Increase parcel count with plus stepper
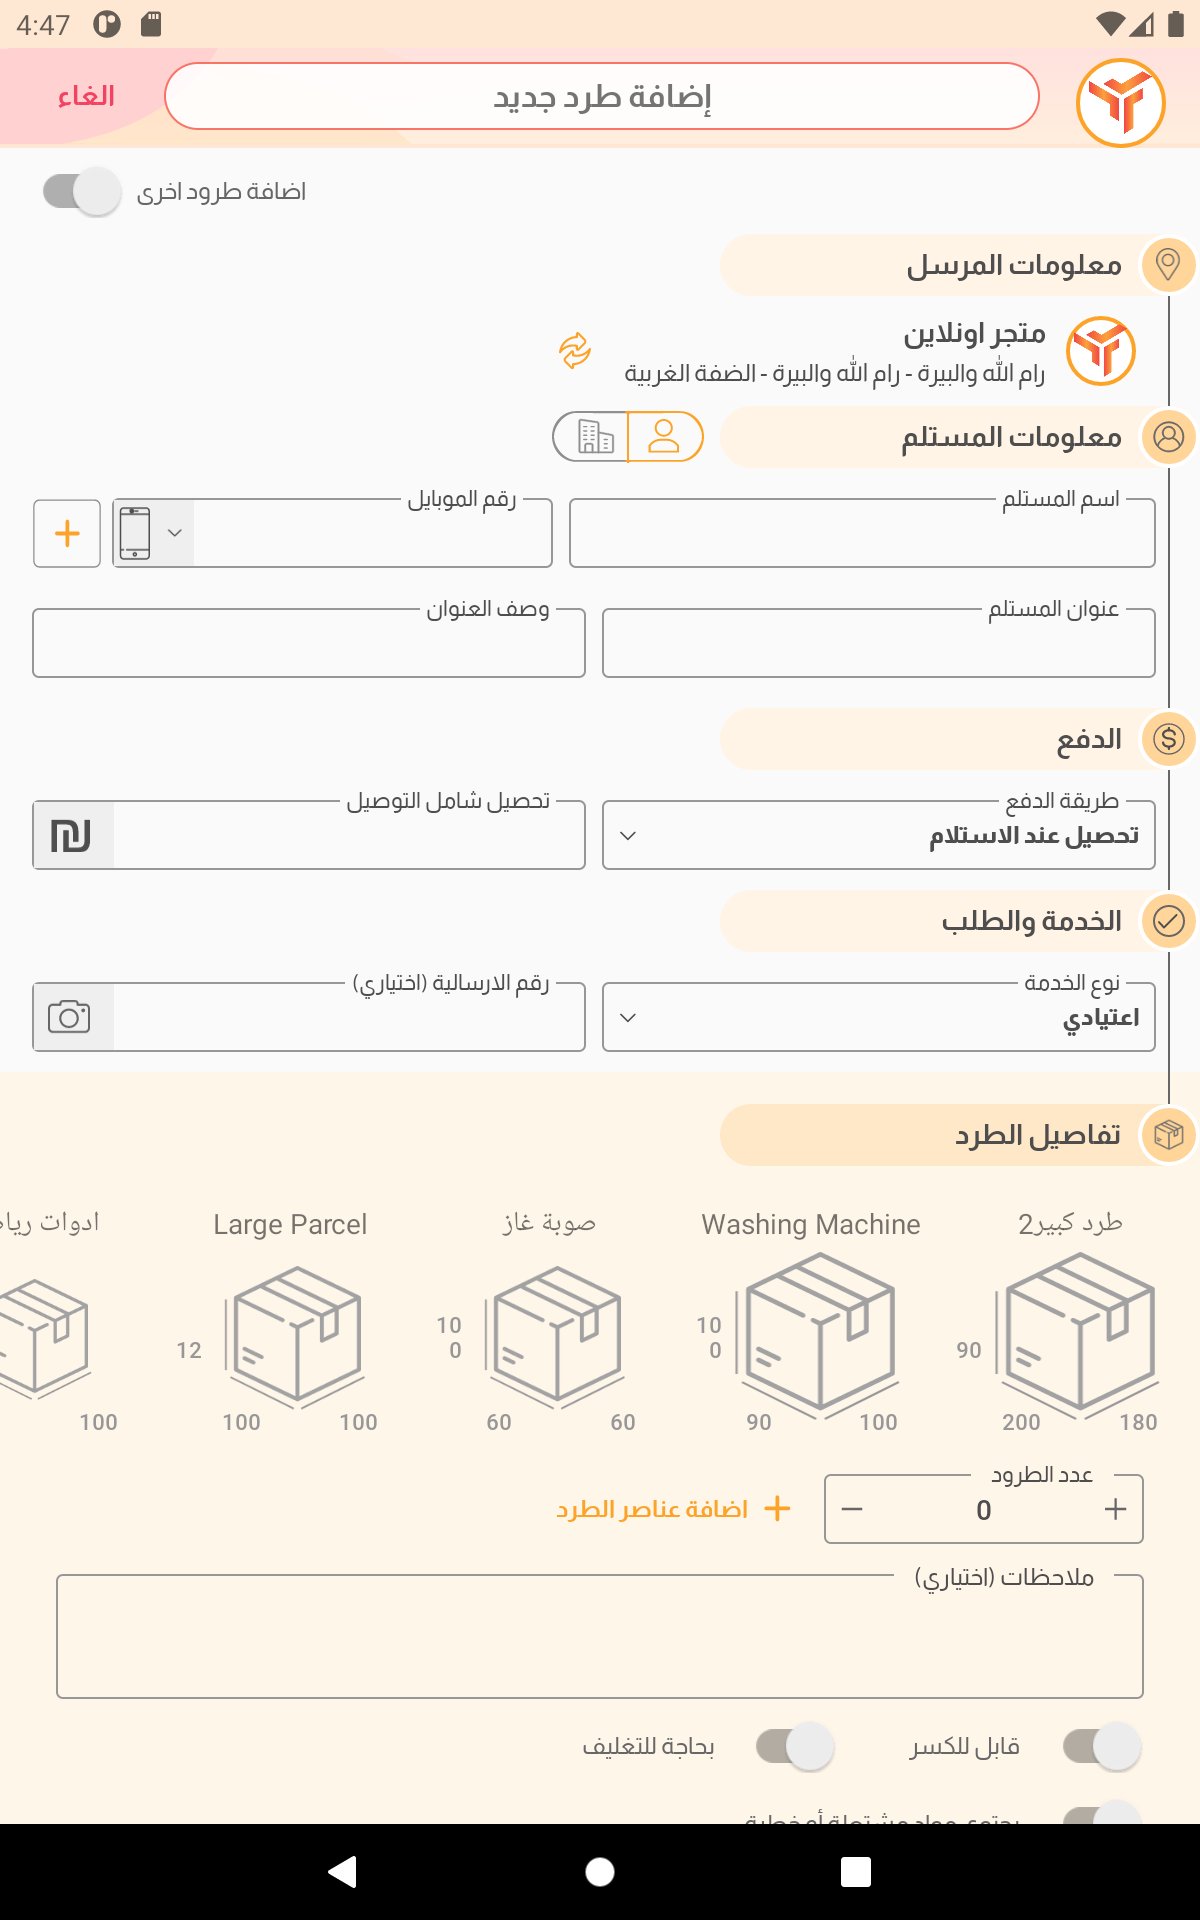Screen dimensions: 1200x1920 point(1115,1509)
